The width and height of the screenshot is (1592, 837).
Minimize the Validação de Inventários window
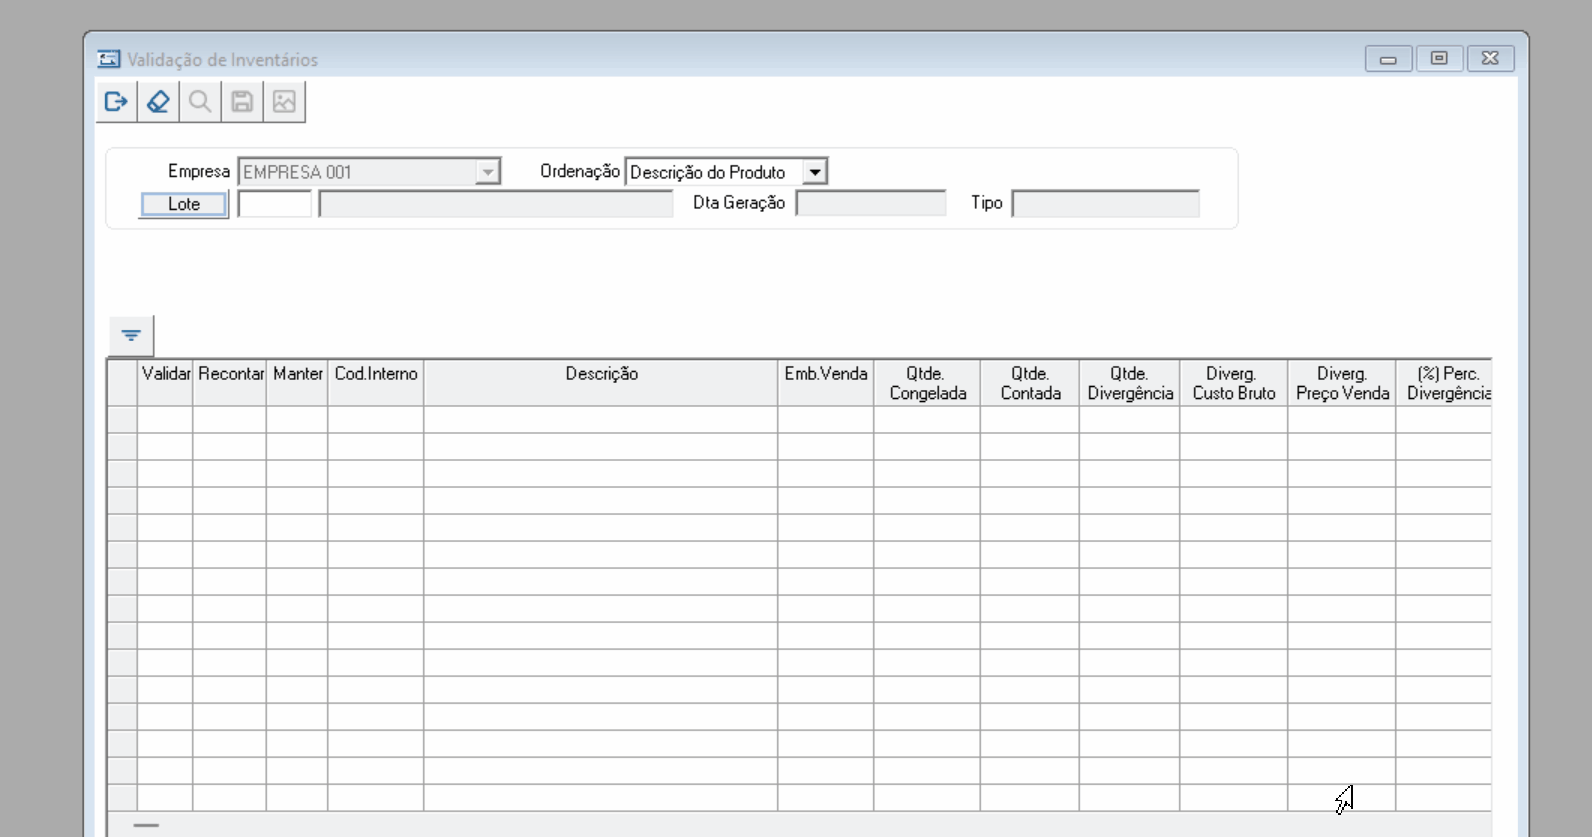(1388, 59)
